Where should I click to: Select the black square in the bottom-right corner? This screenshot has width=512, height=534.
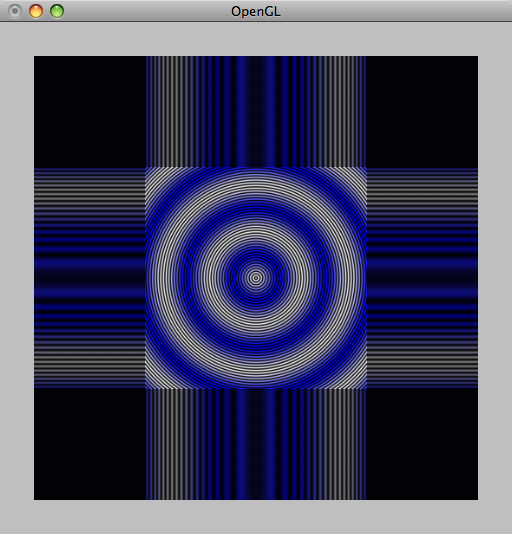pyautogui.click(x=422, y=444)
